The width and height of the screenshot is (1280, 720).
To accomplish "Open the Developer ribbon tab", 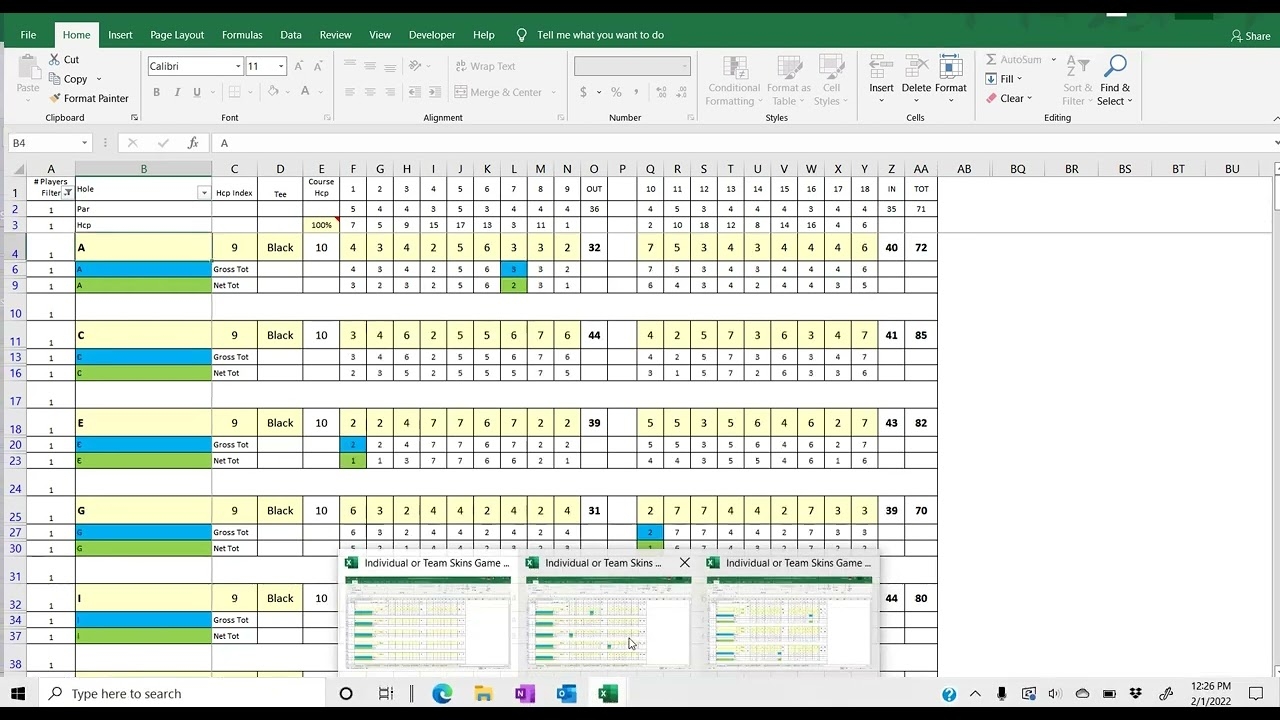I will click(432, 34).
